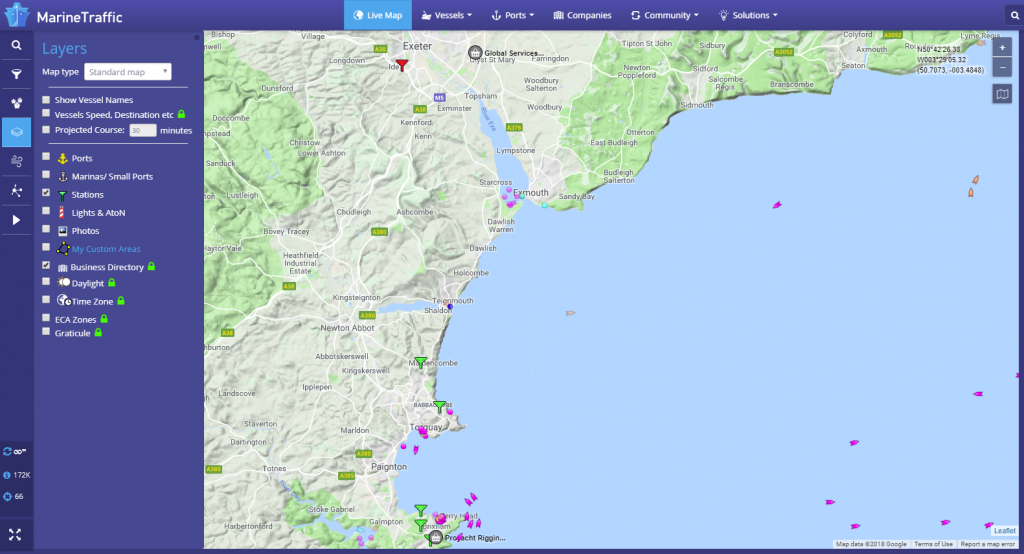This screenshot has width=1024, height=554.
Task: Zoom in the map with plus button
Action: pos(1003,48)
